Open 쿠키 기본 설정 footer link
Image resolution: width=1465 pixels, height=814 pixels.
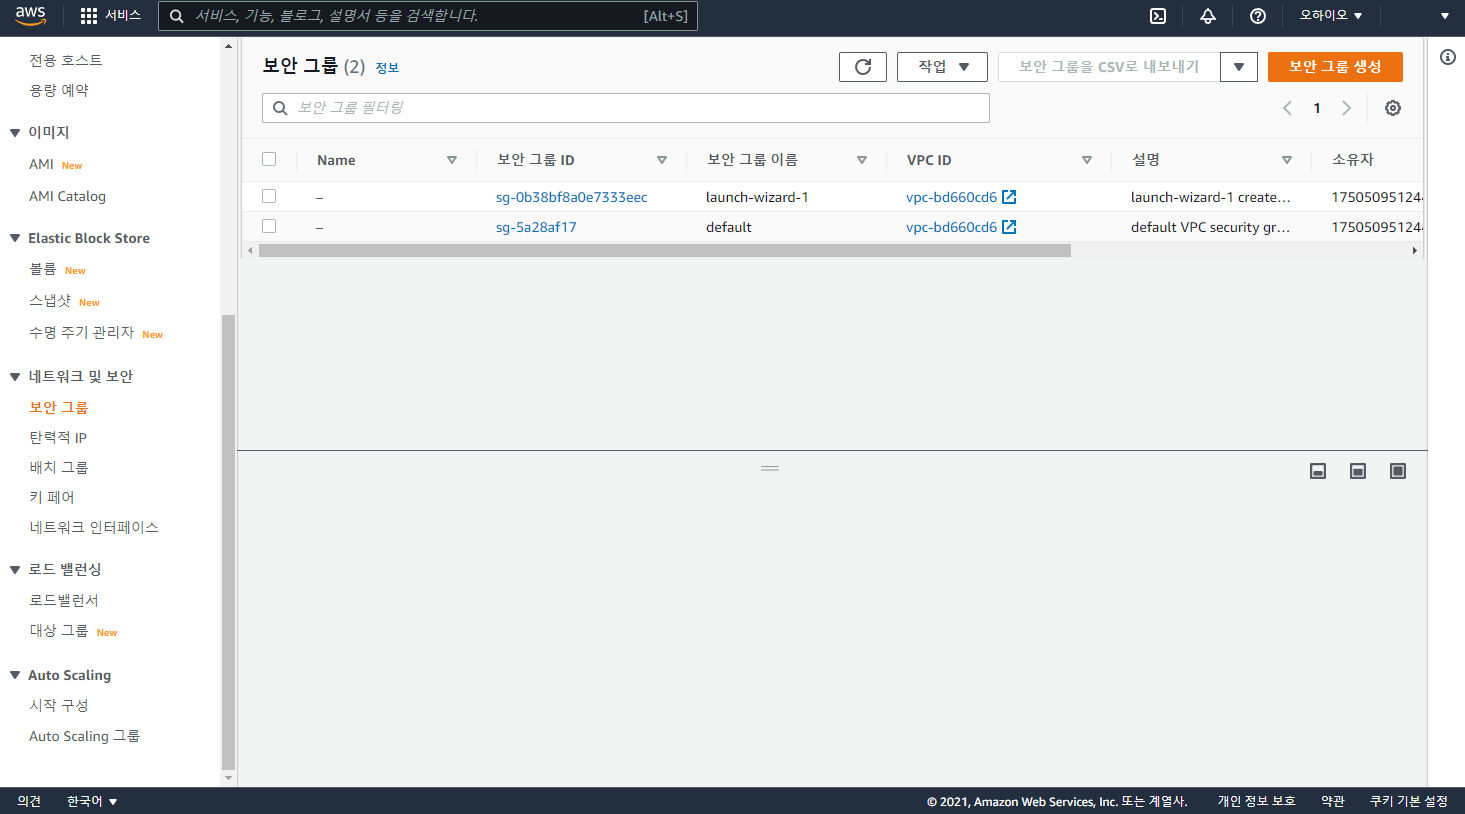pos(1409,801)
